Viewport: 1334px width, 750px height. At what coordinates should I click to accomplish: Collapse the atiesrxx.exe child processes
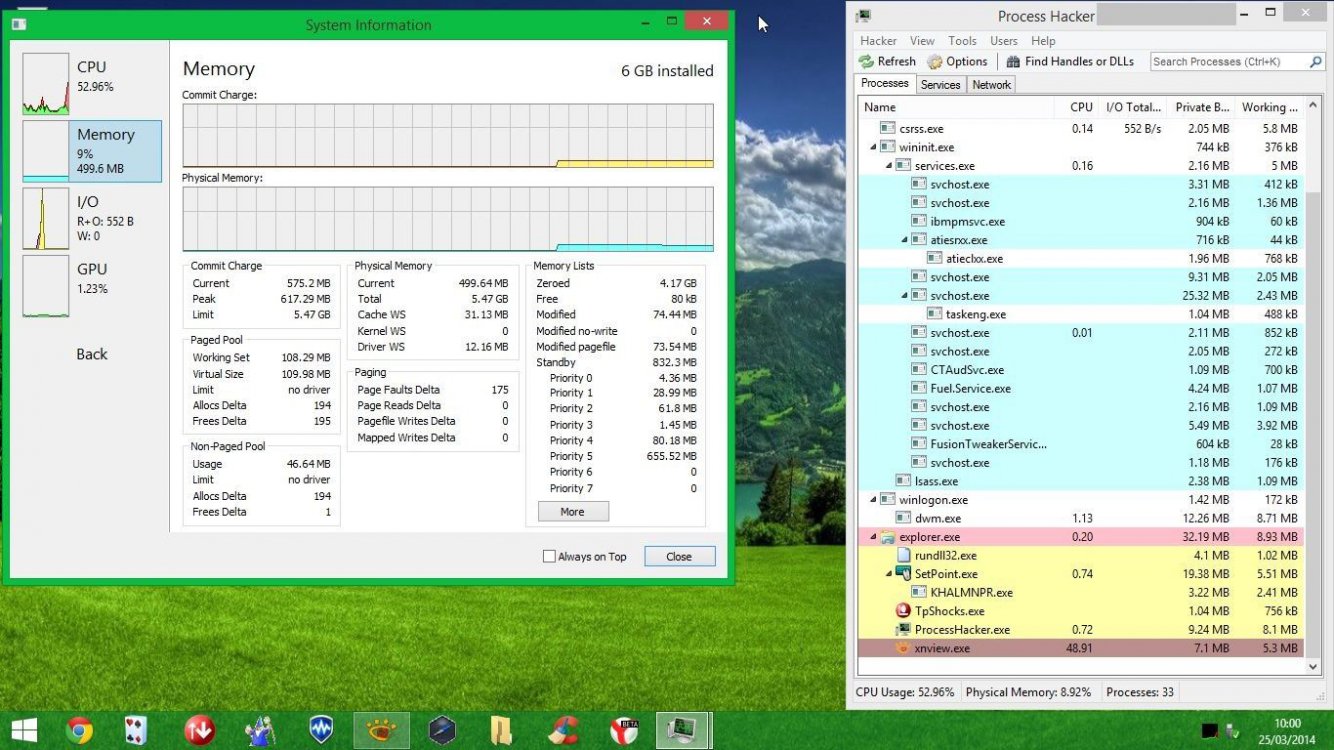(905, 240)
